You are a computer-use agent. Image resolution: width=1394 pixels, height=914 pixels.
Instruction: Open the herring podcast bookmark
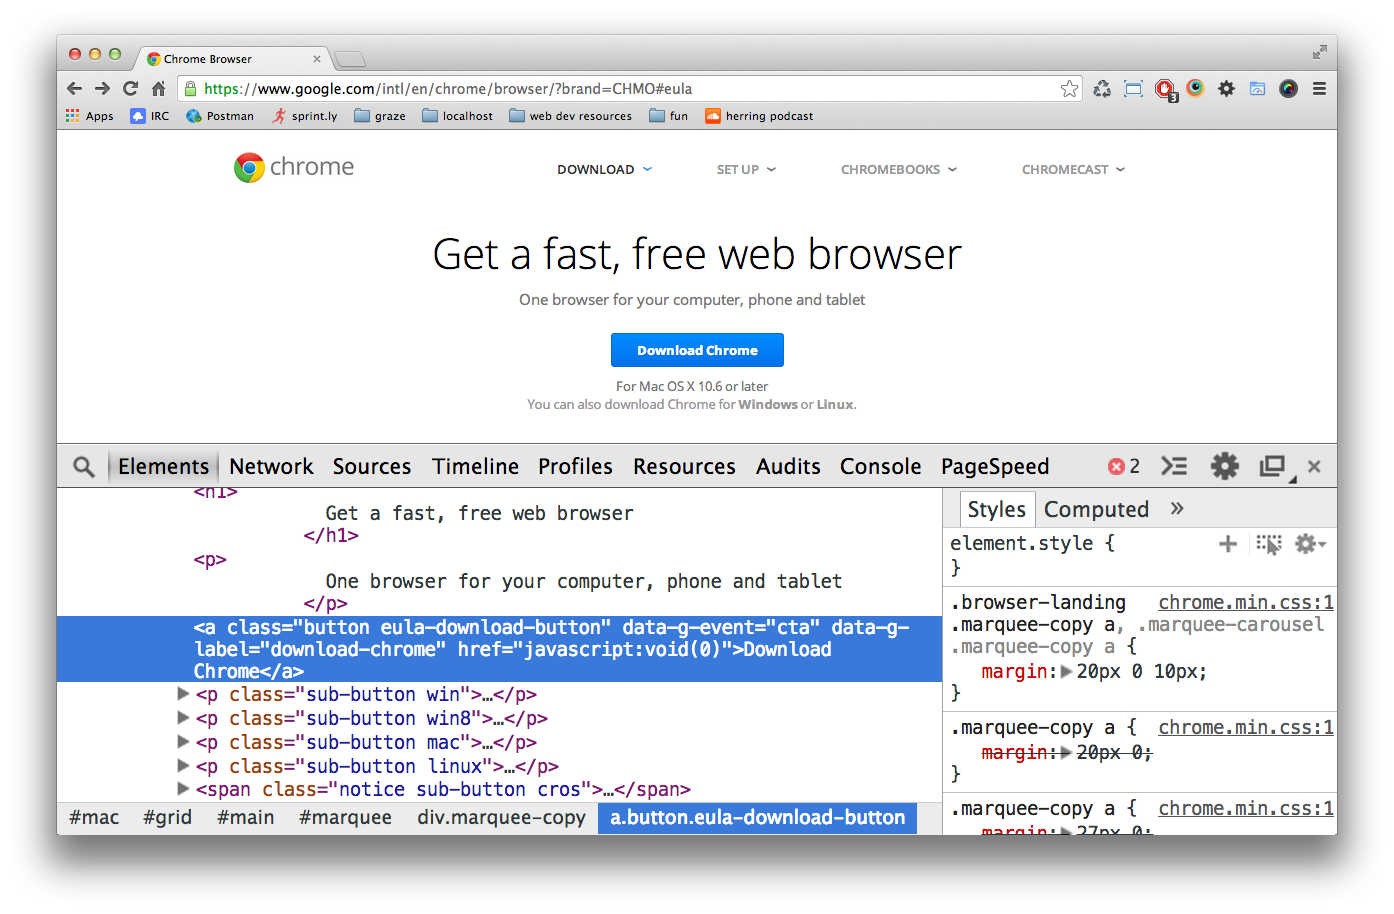[x=759, y=116]
